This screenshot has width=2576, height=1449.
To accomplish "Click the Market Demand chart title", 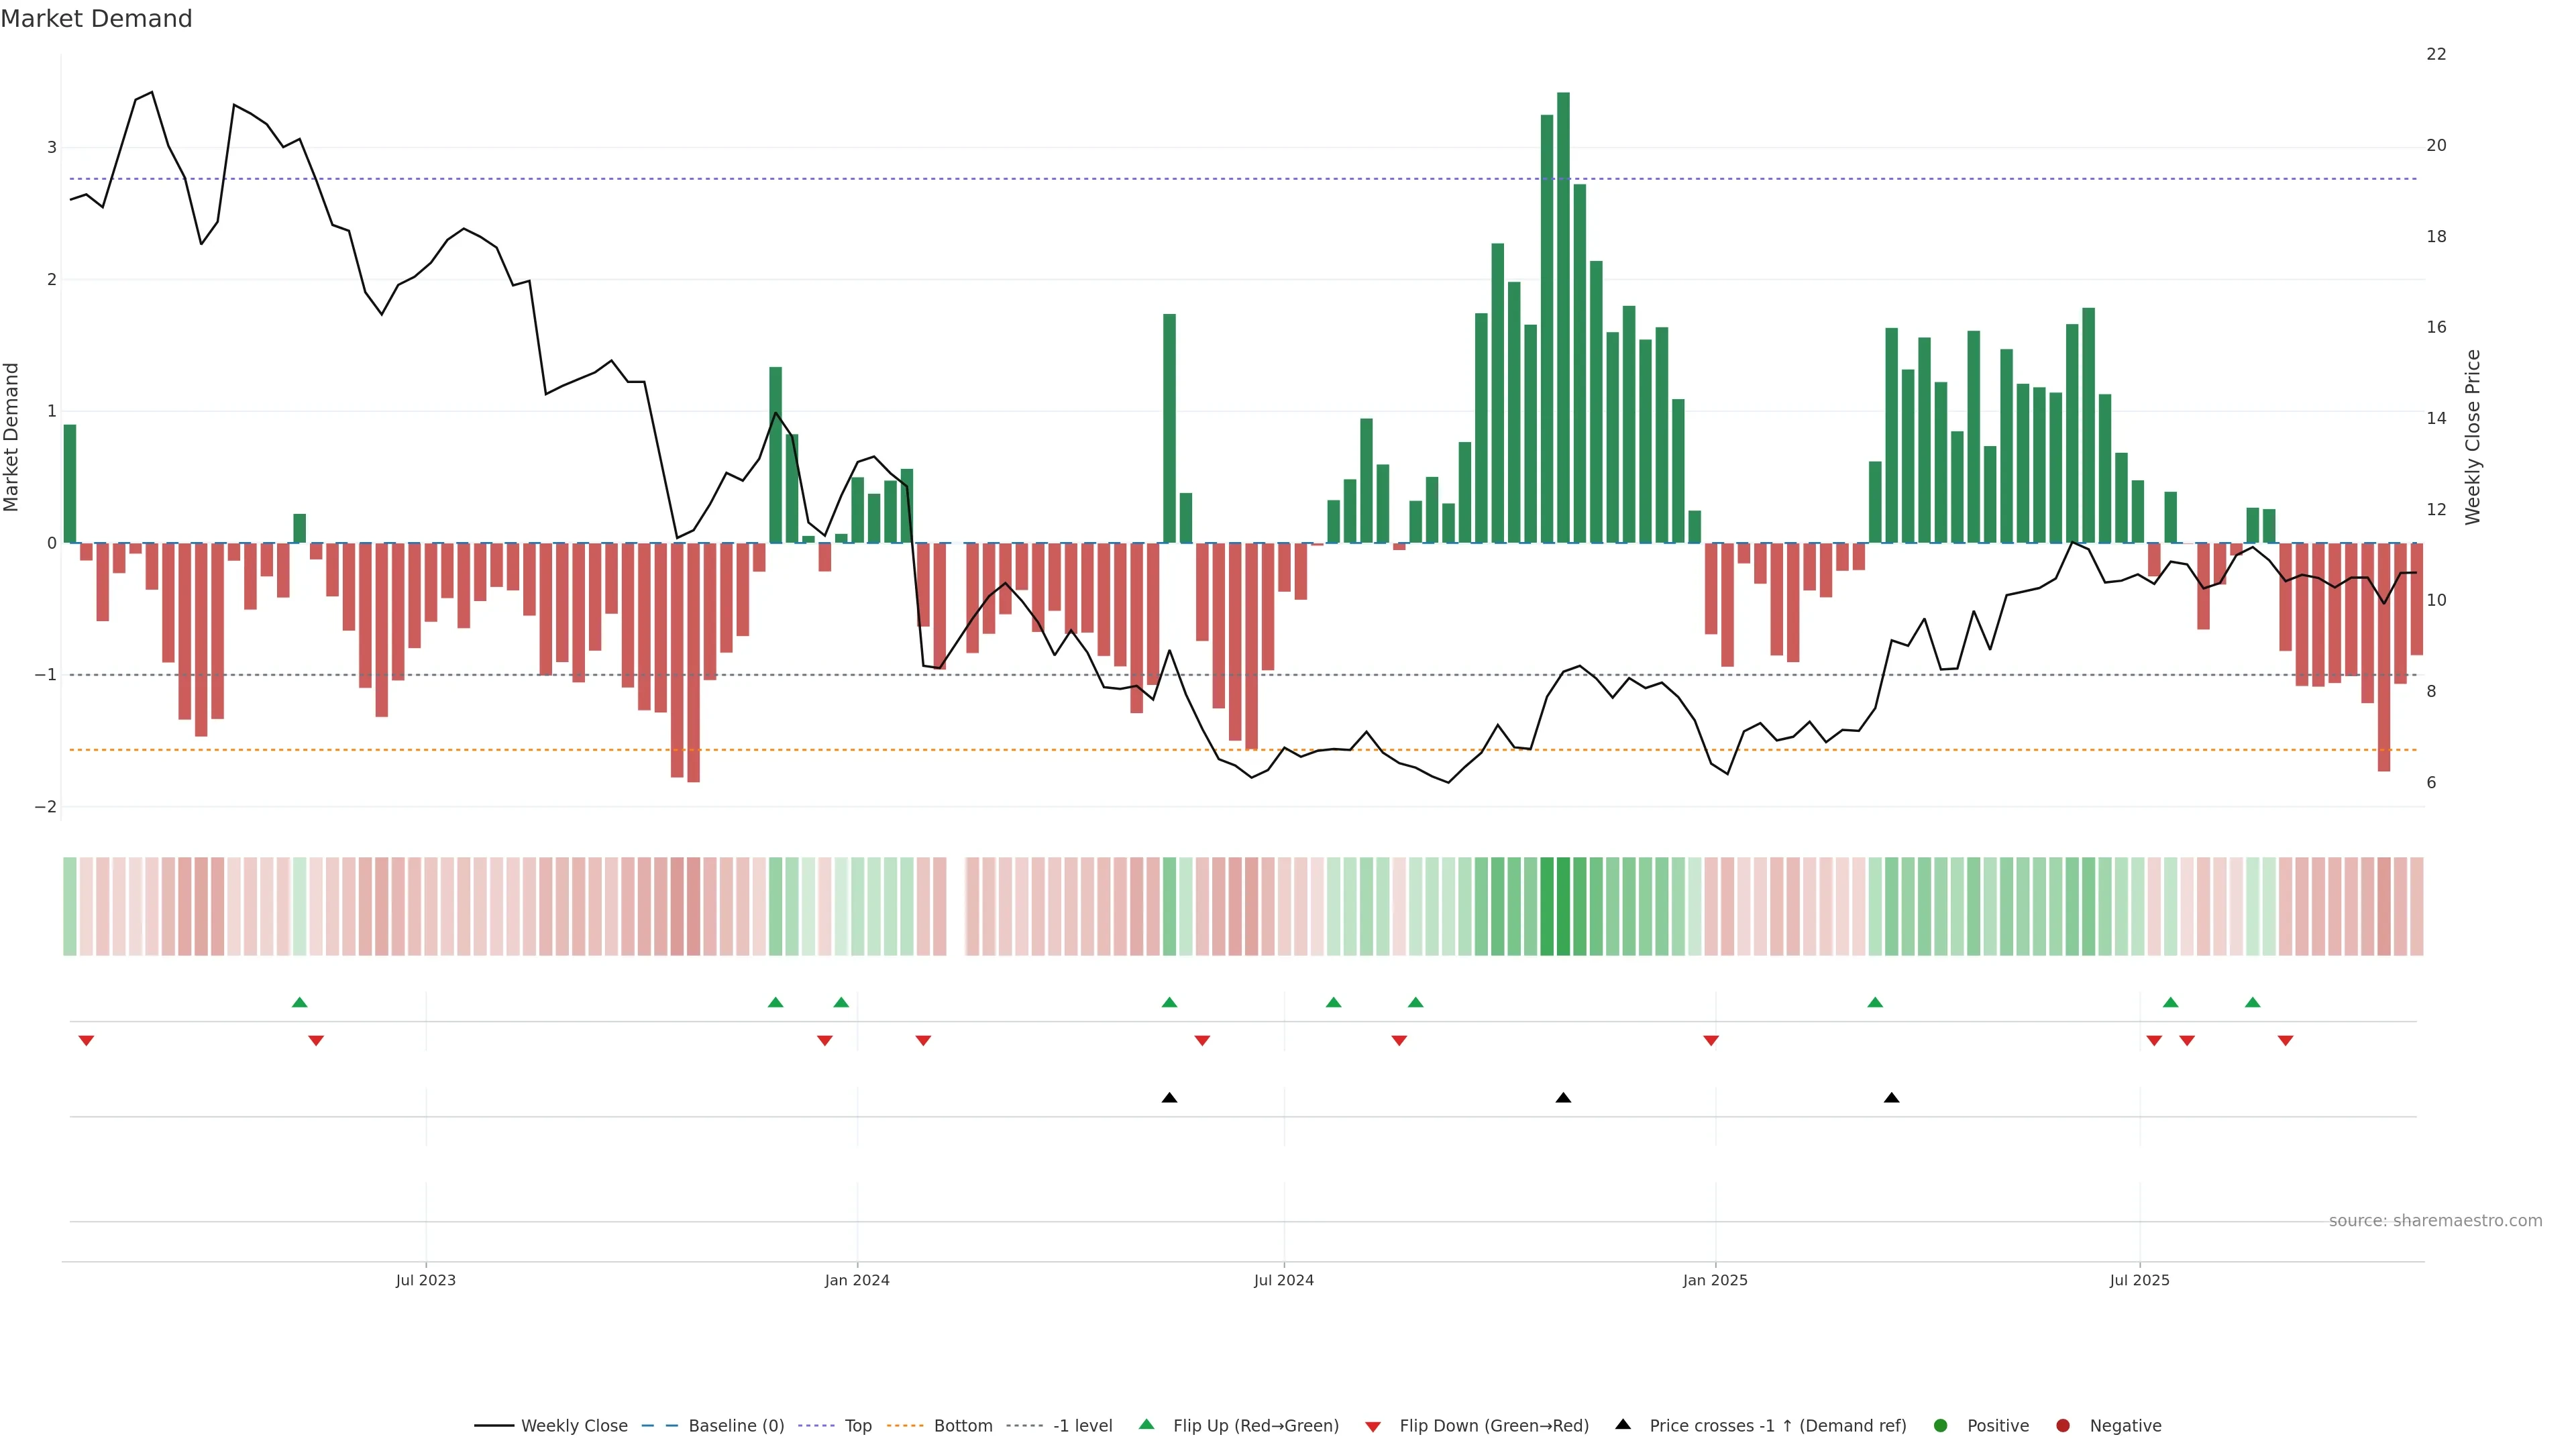I will [96, 19].
